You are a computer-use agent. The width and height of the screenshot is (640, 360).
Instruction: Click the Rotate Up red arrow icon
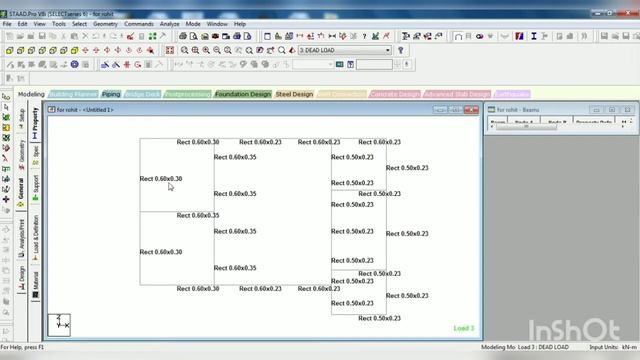point(85,51)
